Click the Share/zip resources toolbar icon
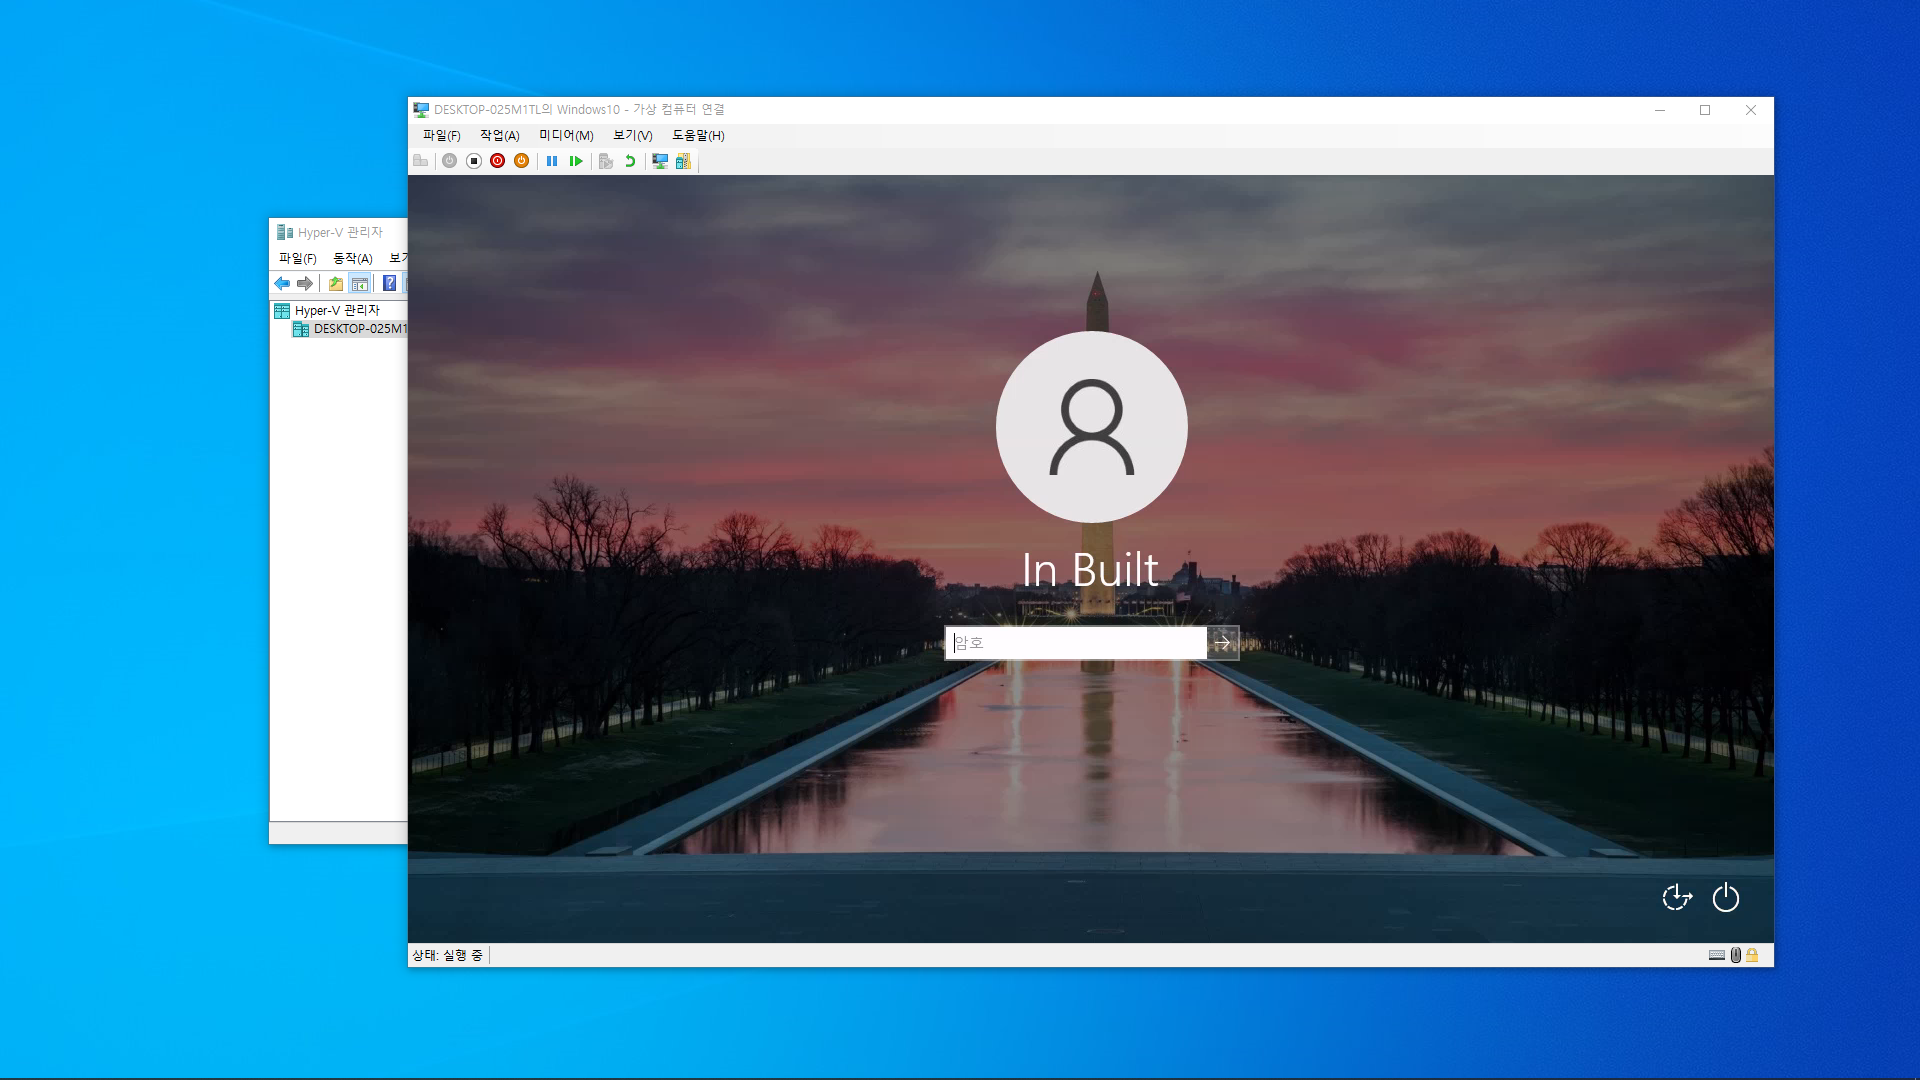The width and height of the screenshot is (1920, 1080). pos(683,161)
